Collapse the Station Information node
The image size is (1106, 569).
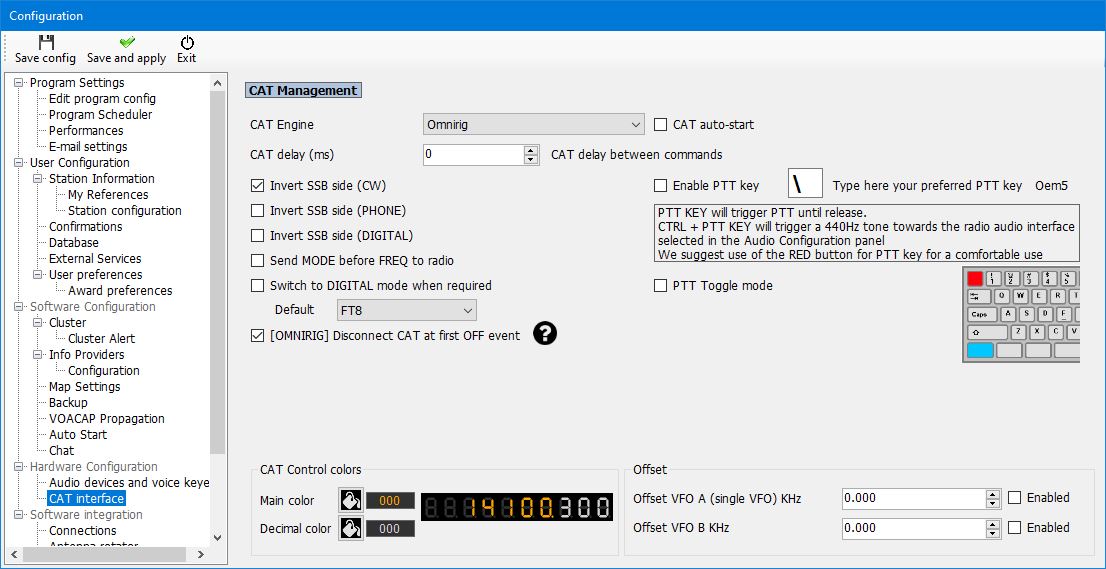[38, 179]
